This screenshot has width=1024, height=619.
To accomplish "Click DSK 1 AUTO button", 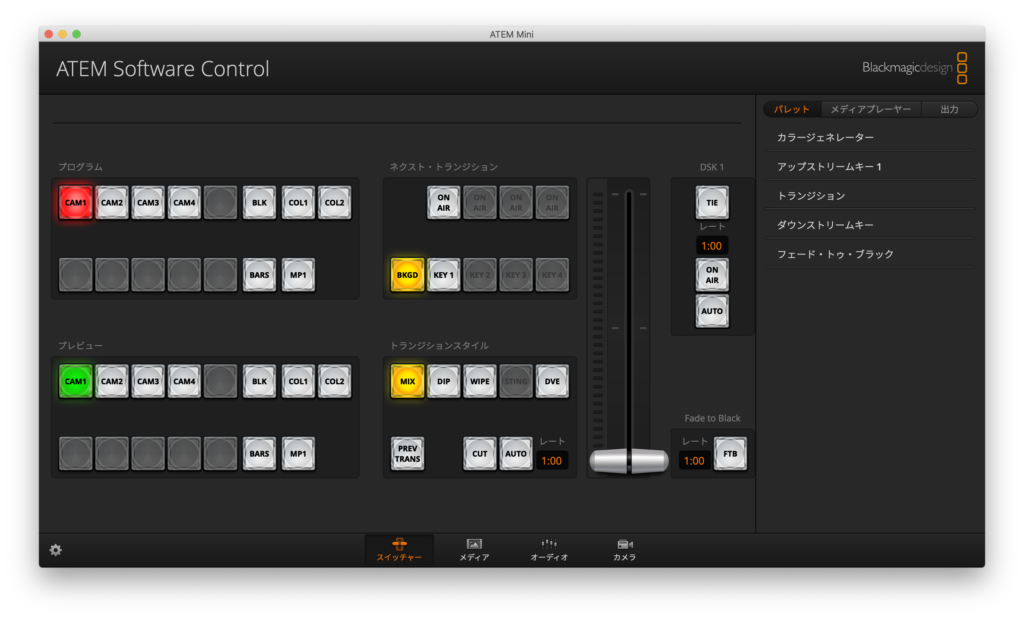I will (x=712, y=311).
